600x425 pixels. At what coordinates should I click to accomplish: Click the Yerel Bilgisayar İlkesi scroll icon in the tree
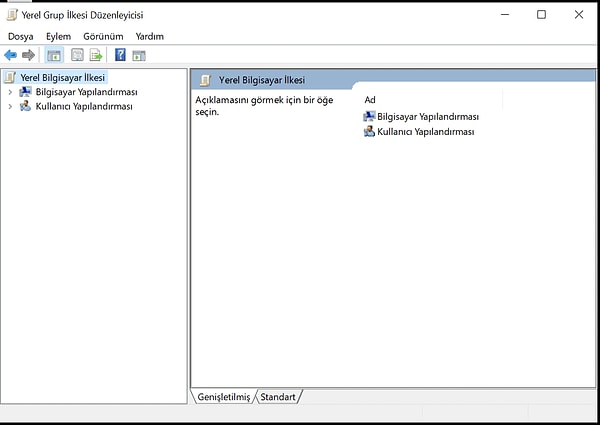pyautogui.click(x=10, y=77)
